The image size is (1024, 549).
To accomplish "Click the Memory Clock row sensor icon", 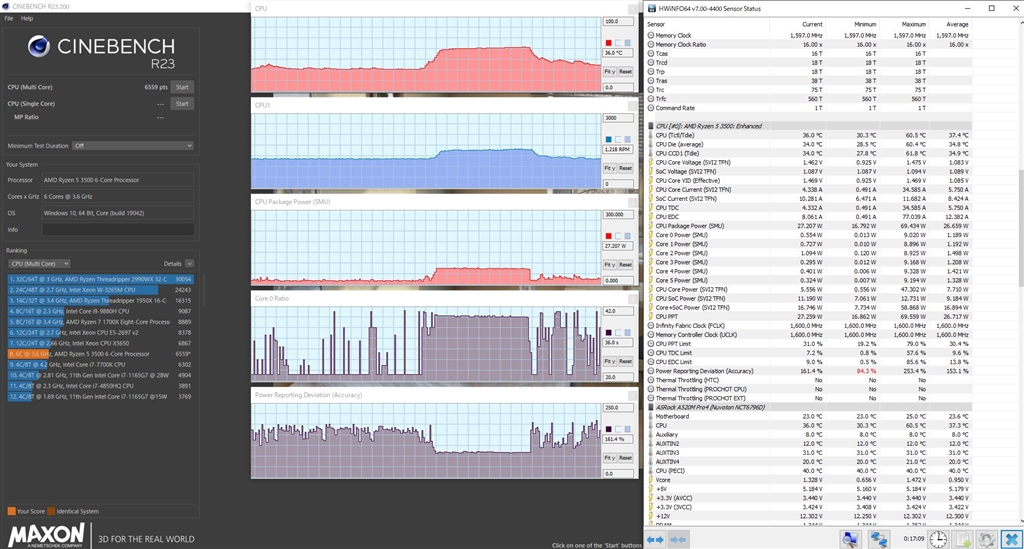I will pyautogui.click(x=650, y=35).
